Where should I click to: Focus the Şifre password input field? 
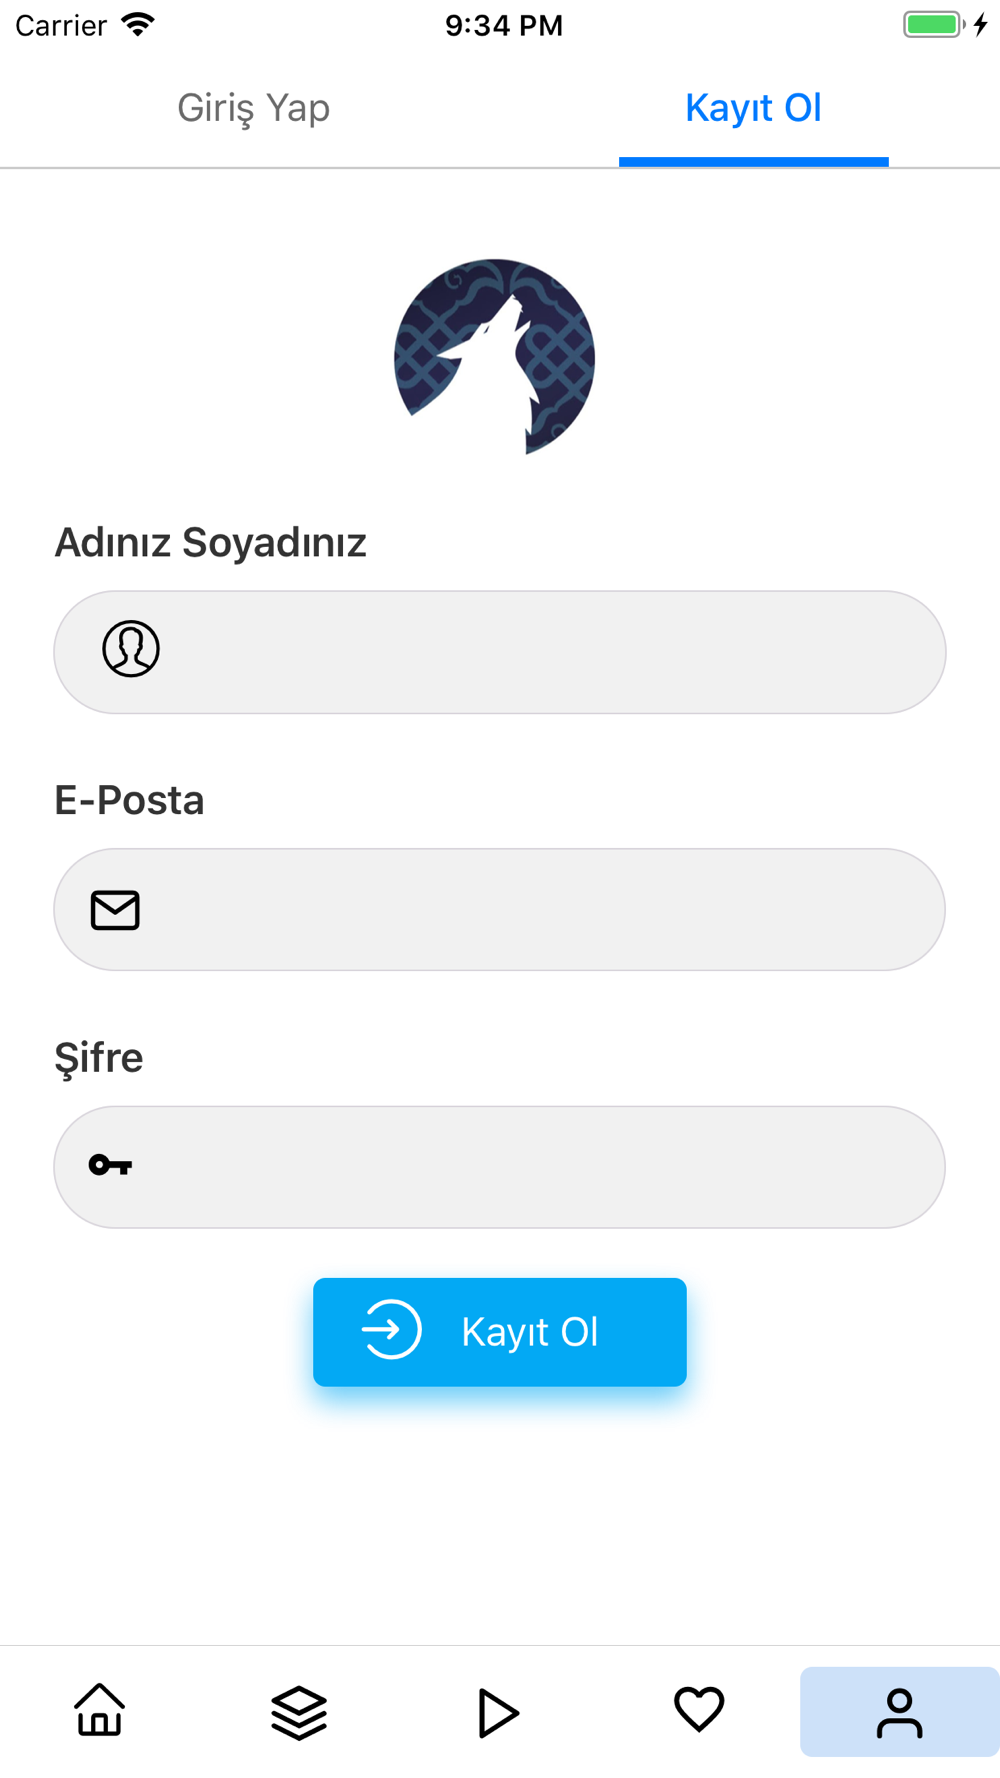[500, 1167]
